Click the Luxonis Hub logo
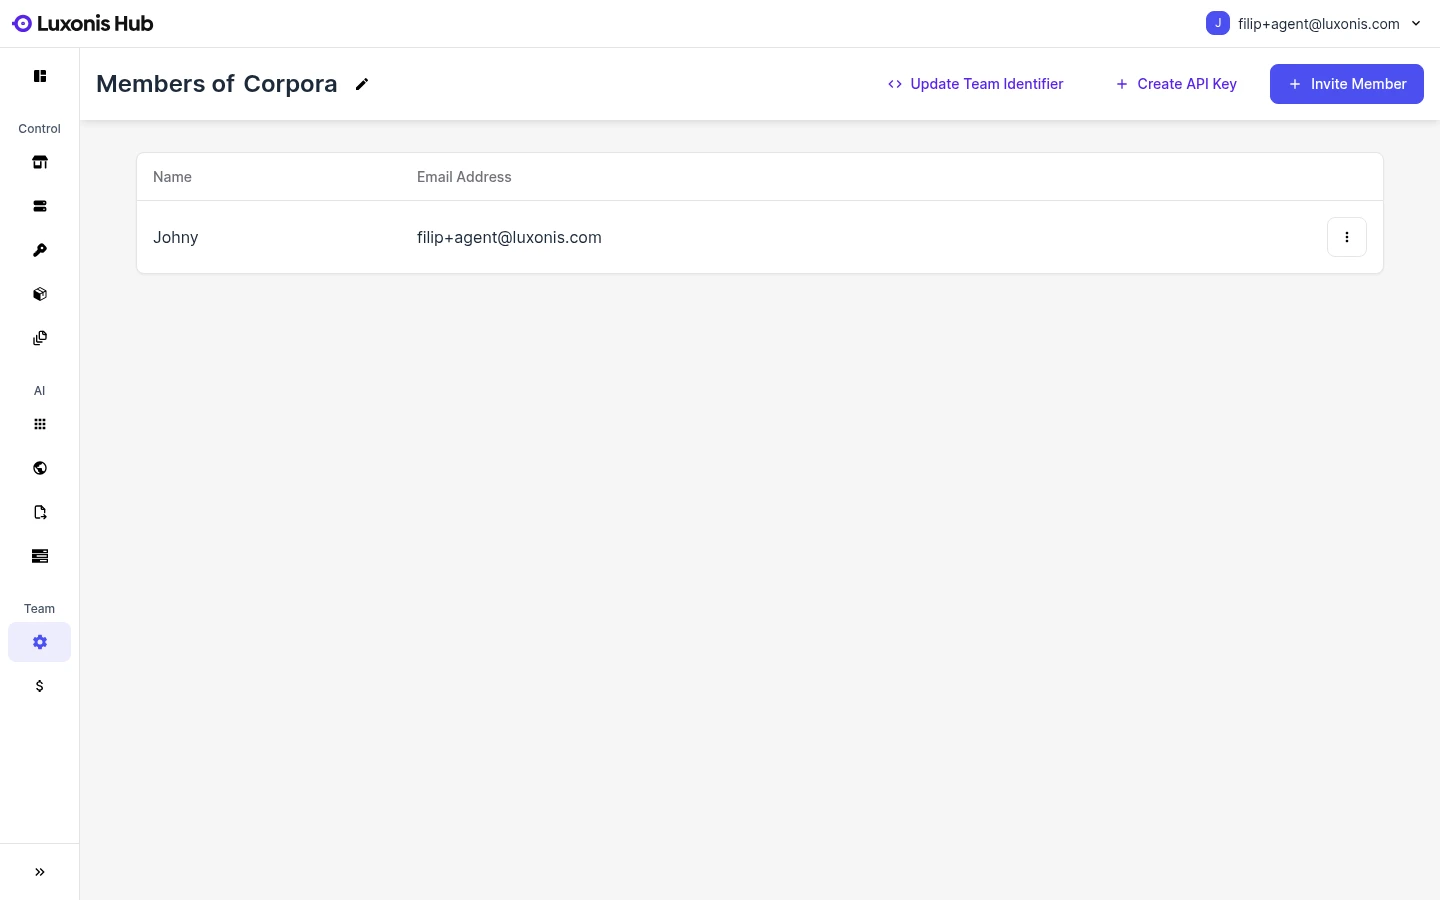 82,23
